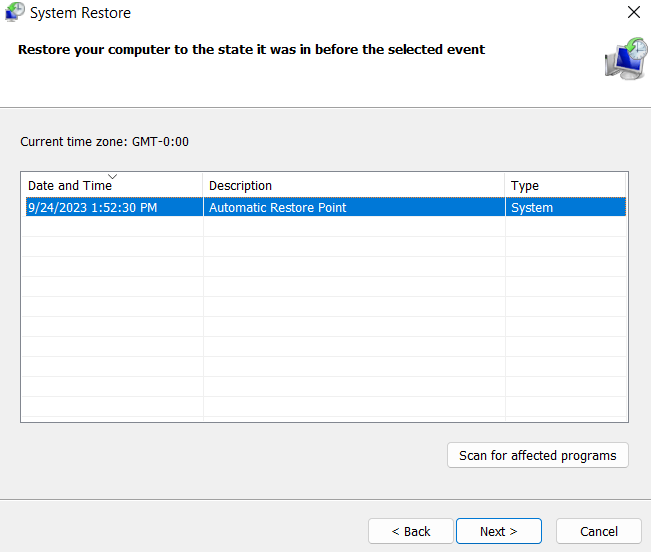The width and height of the screenshot is (651, 552).
Task: Toggle sort arrow above Date and Time
Action: pos(112,176)
